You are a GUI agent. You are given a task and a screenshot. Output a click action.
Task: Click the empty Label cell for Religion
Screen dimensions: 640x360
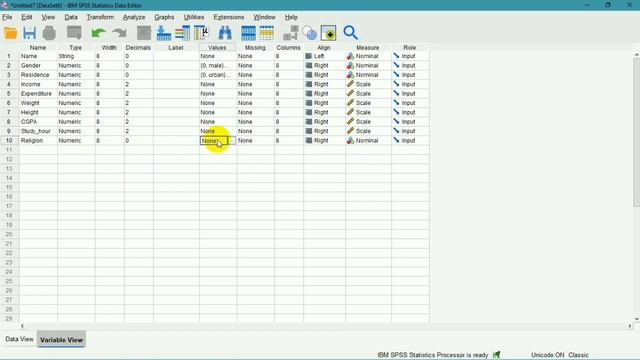[x=176, y=140]
